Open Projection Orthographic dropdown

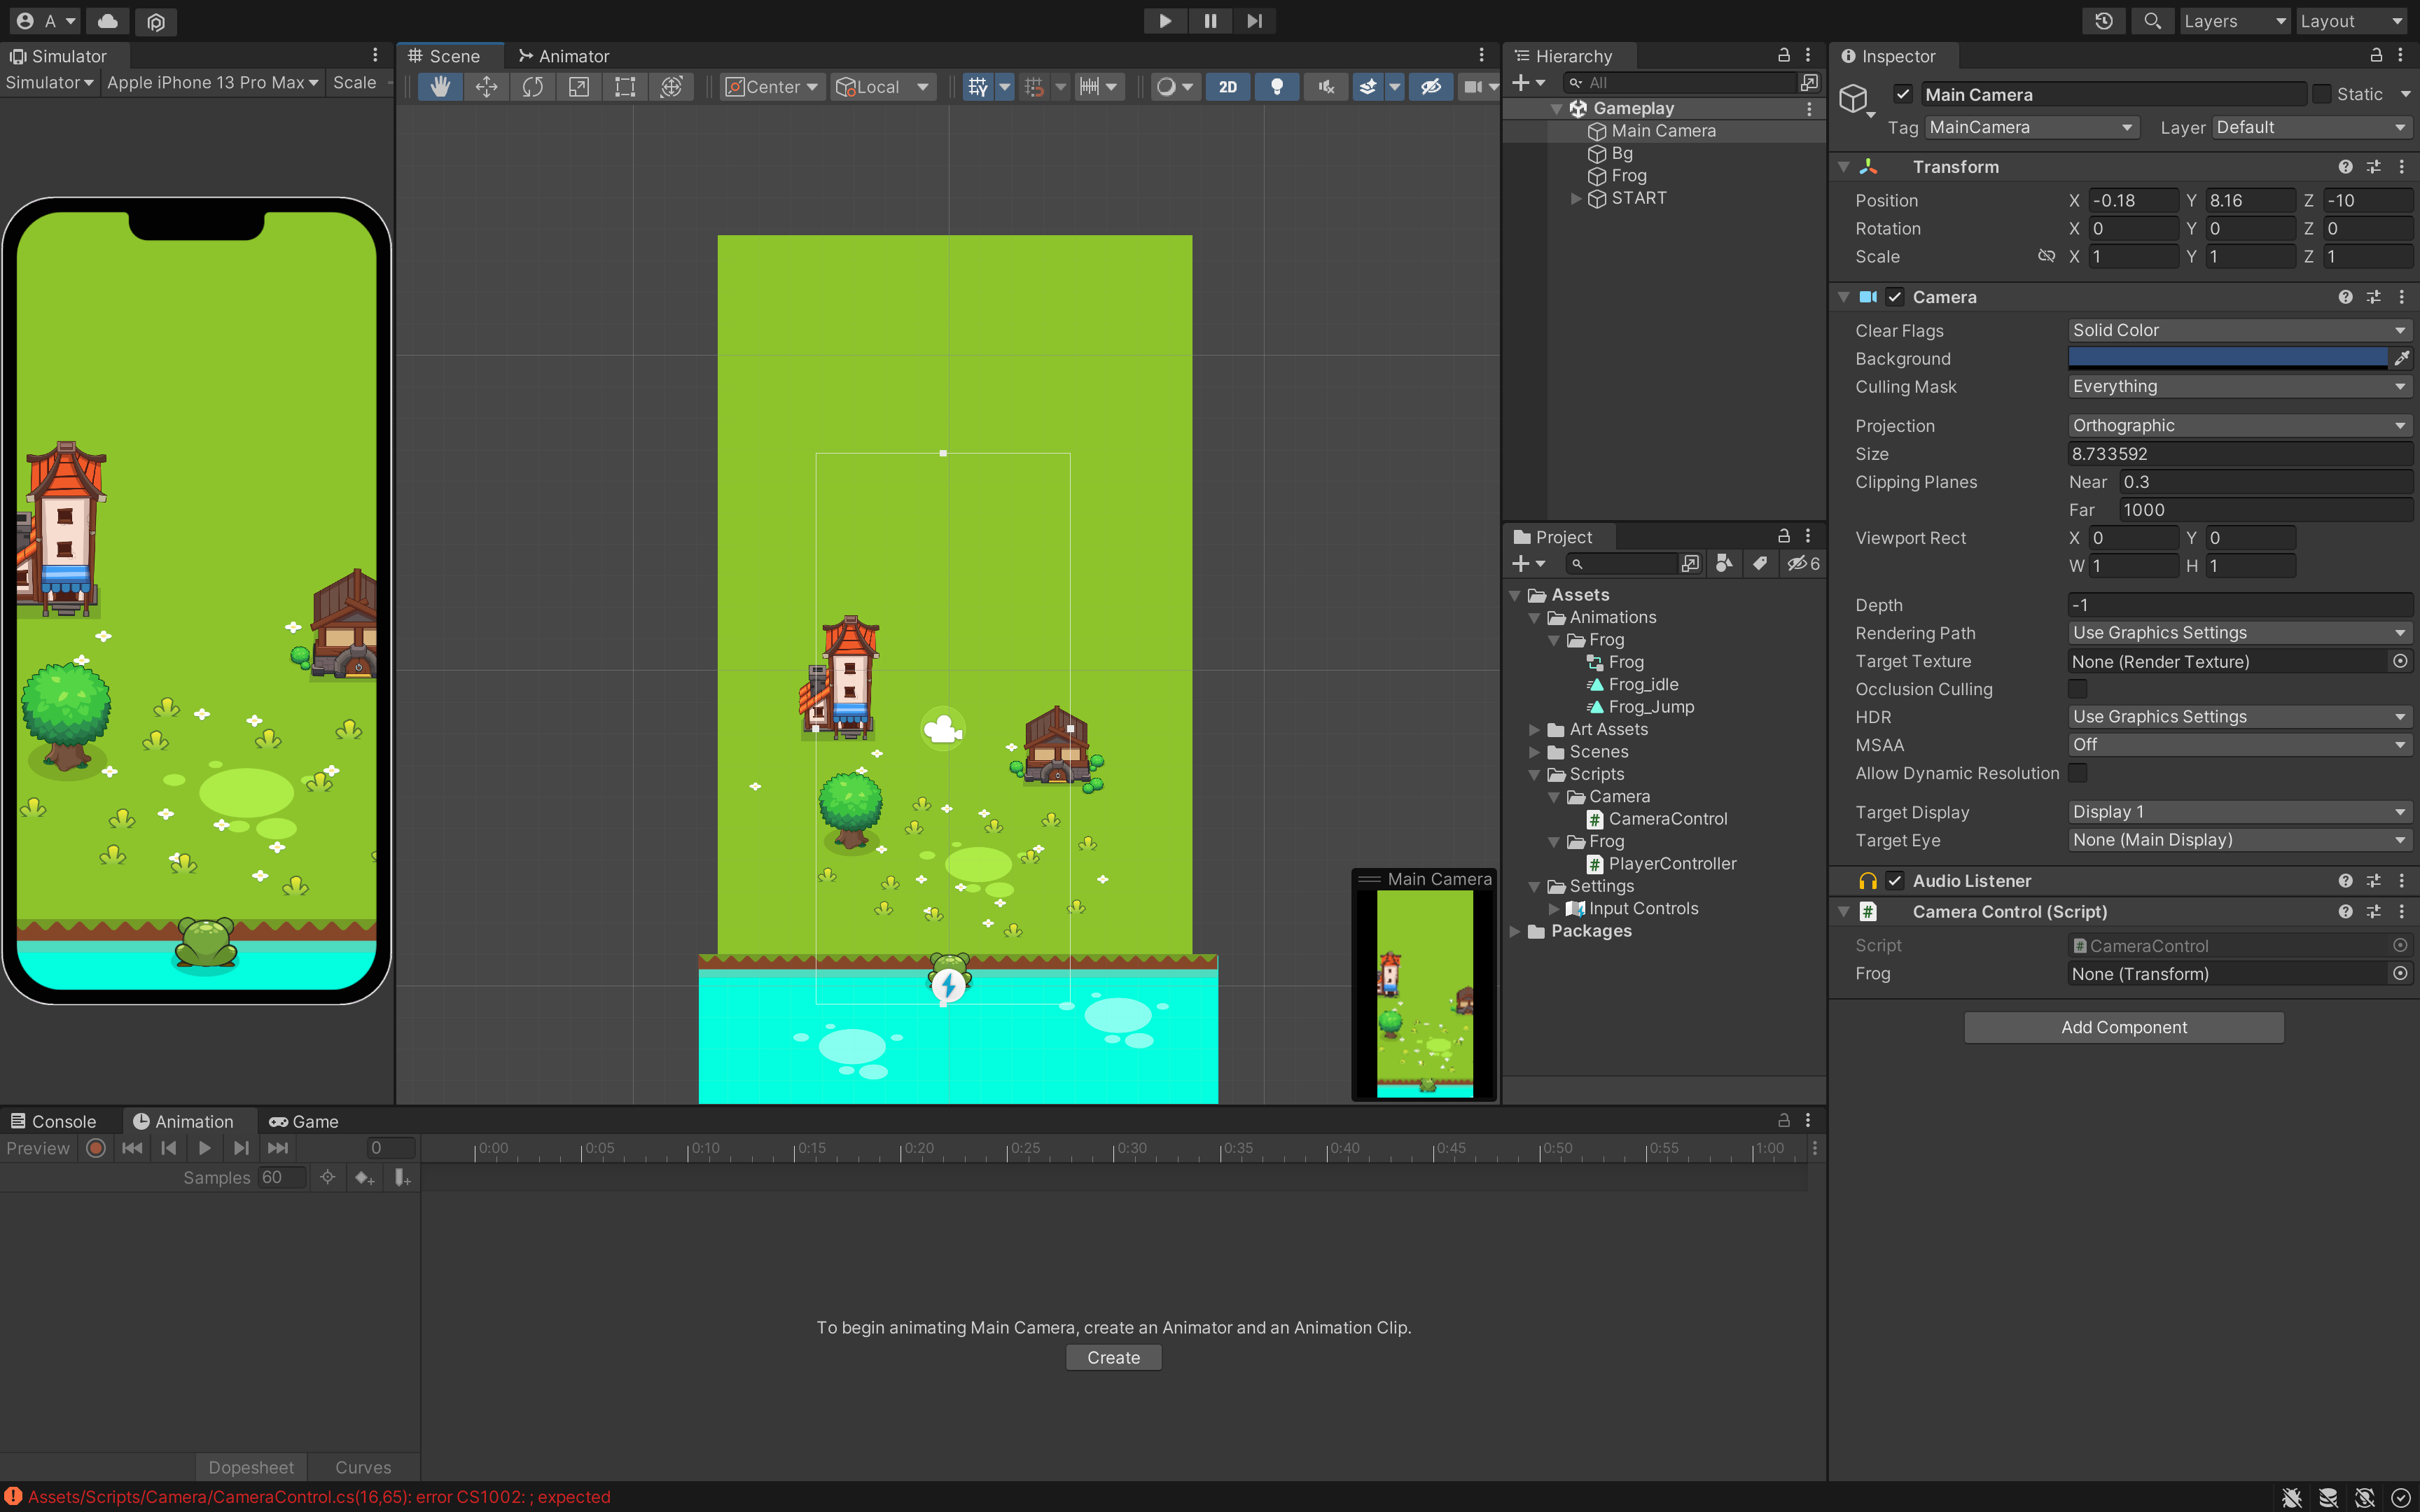2239,425
